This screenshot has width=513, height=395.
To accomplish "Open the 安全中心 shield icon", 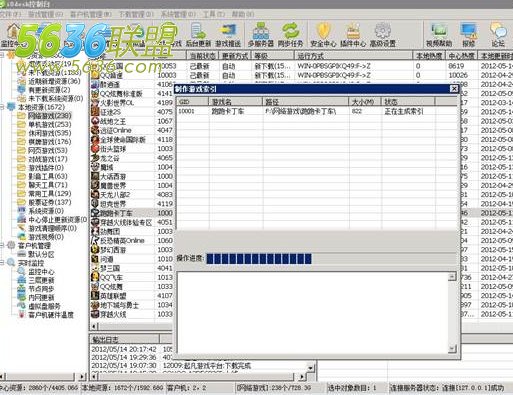I will click(323, 35).
